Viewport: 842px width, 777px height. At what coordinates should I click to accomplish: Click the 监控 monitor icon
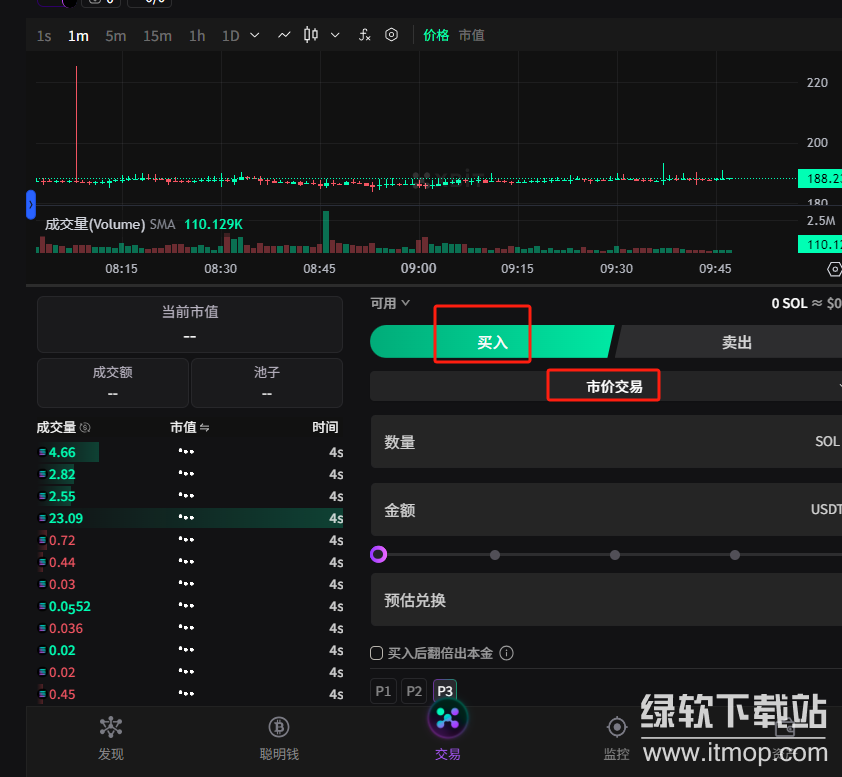(x=617, y=727)
